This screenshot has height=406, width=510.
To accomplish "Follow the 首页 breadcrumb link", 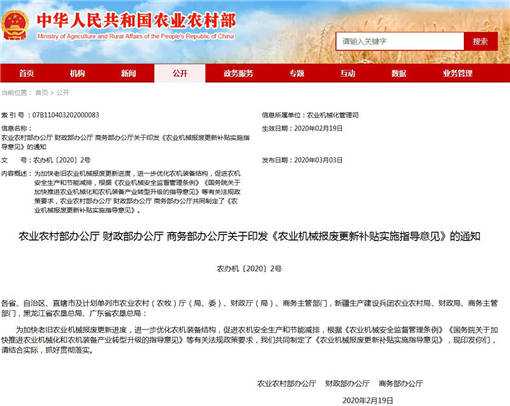I will [42, 93].
